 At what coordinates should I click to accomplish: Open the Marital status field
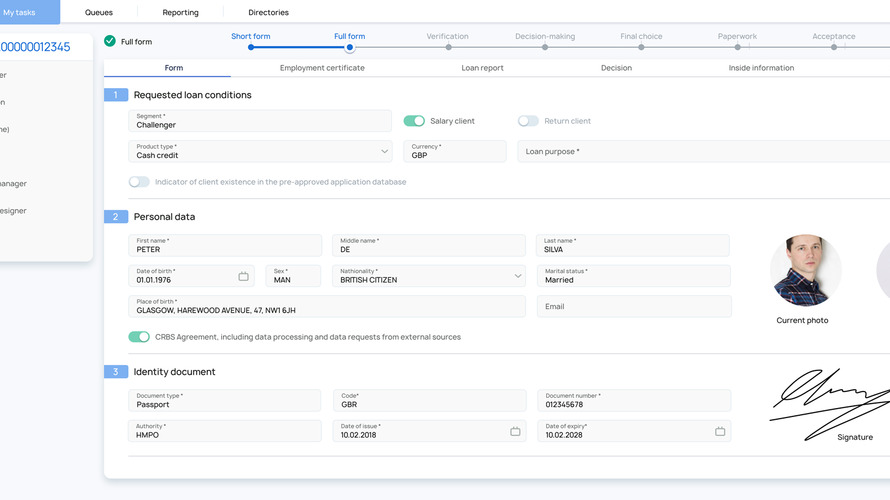pos(633,276)
